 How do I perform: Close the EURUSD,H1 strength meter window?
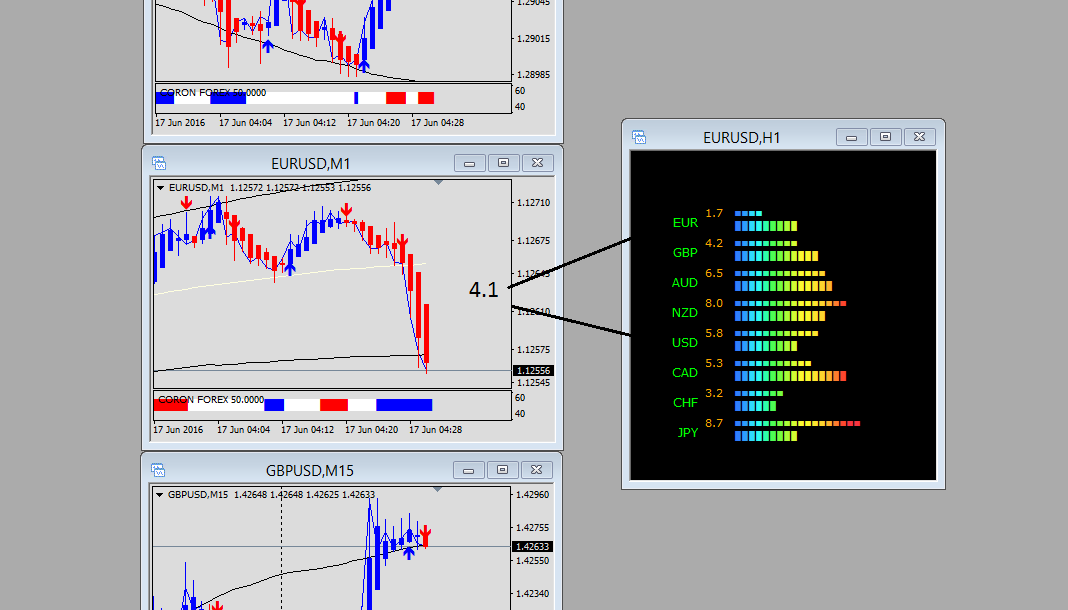920,138
